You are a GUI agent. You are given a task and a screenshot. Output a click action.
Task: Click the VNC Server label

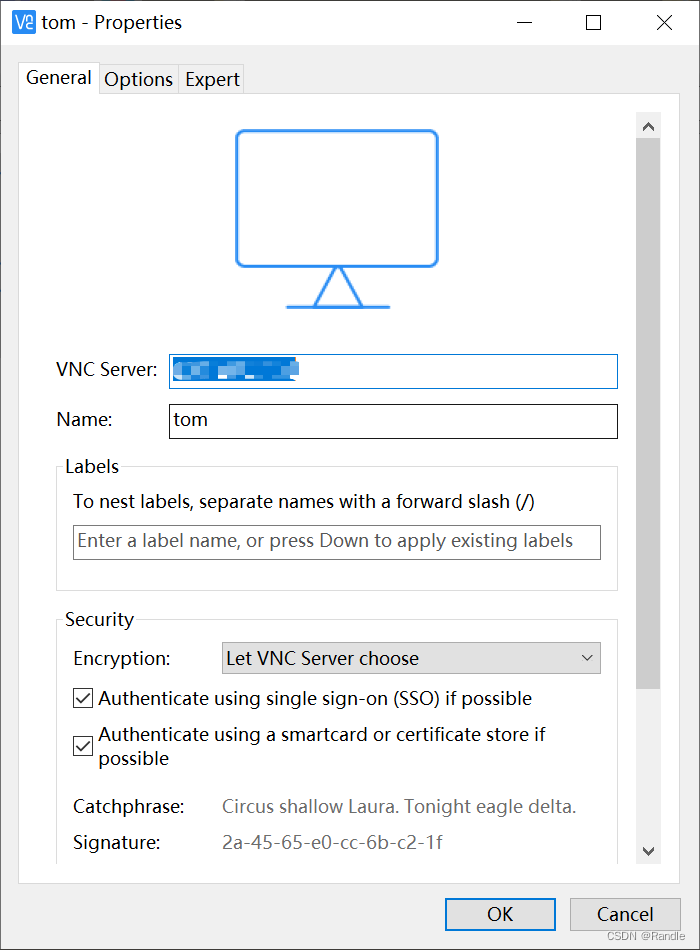click(107, 370)
